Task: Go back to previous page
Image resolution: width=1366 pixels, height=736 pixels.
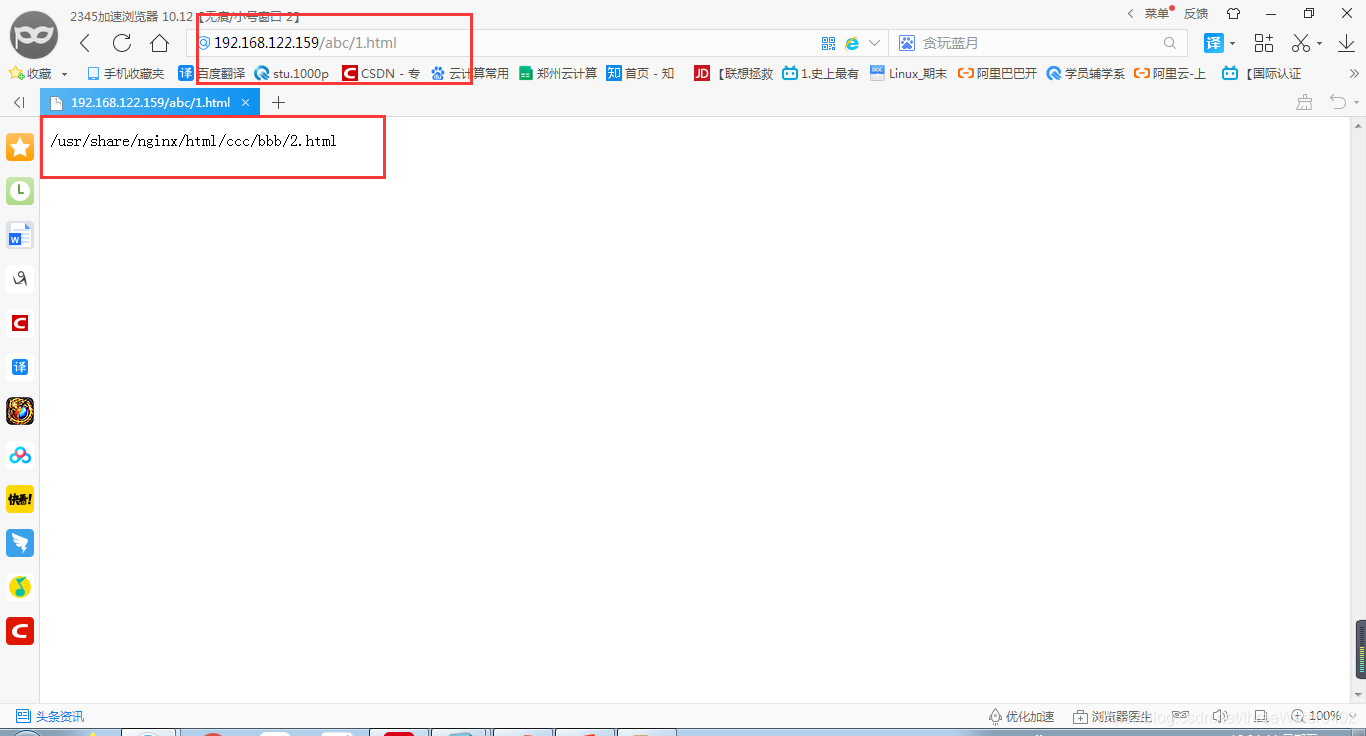Action: pyautogui.click(x=85, y=43)
